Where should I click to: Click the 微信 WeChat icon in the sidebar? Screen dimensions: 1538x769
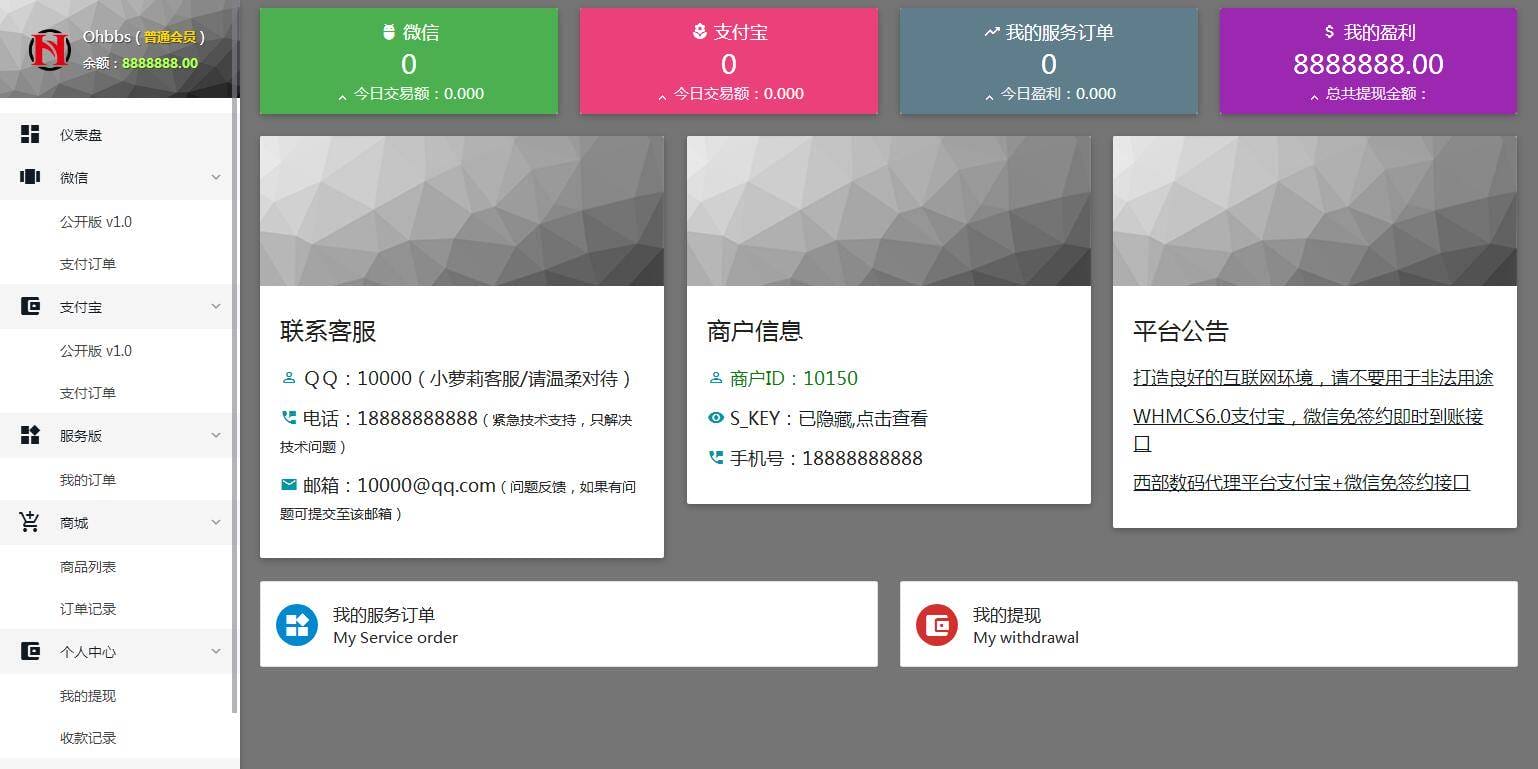(29, 176)
